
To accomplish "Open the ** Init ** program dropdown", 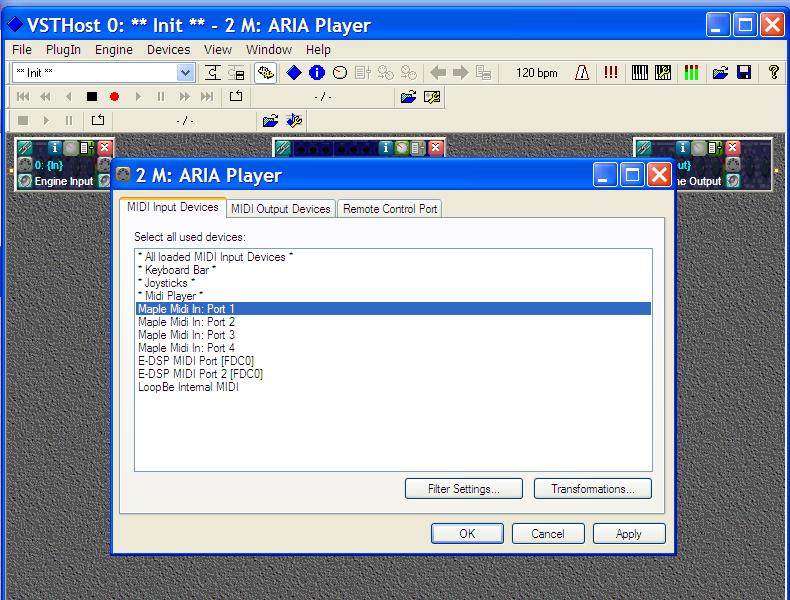I will pyautogui.click(x=185, y=73).
